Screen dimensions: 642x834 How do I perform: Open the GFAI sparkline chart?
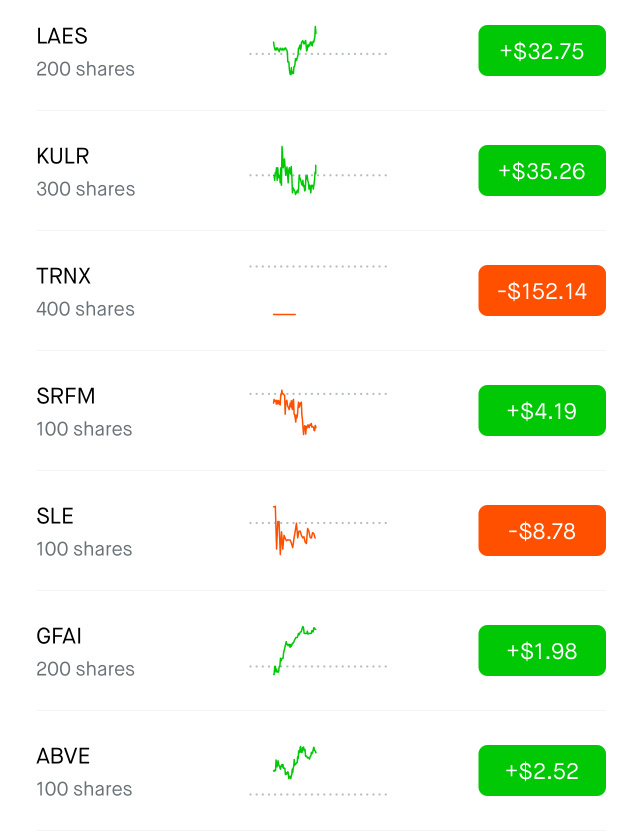318,650
